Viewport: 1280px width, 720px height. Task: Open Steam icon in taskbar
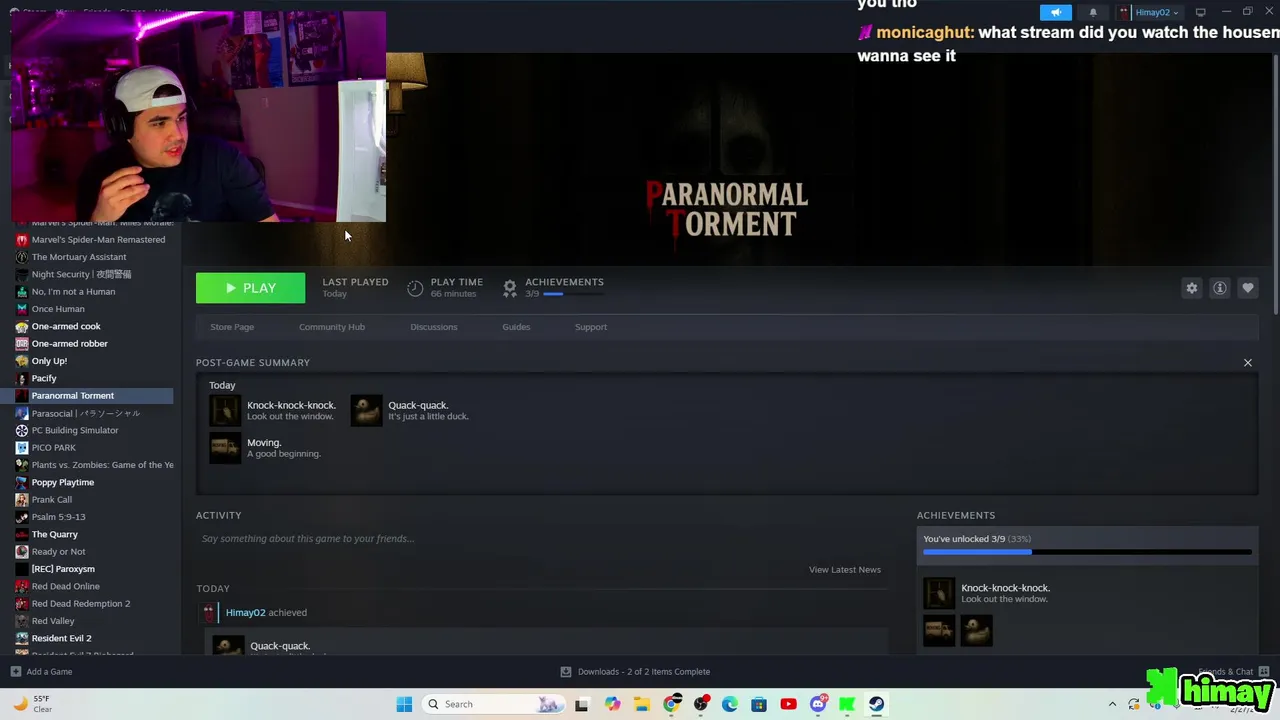876,704
